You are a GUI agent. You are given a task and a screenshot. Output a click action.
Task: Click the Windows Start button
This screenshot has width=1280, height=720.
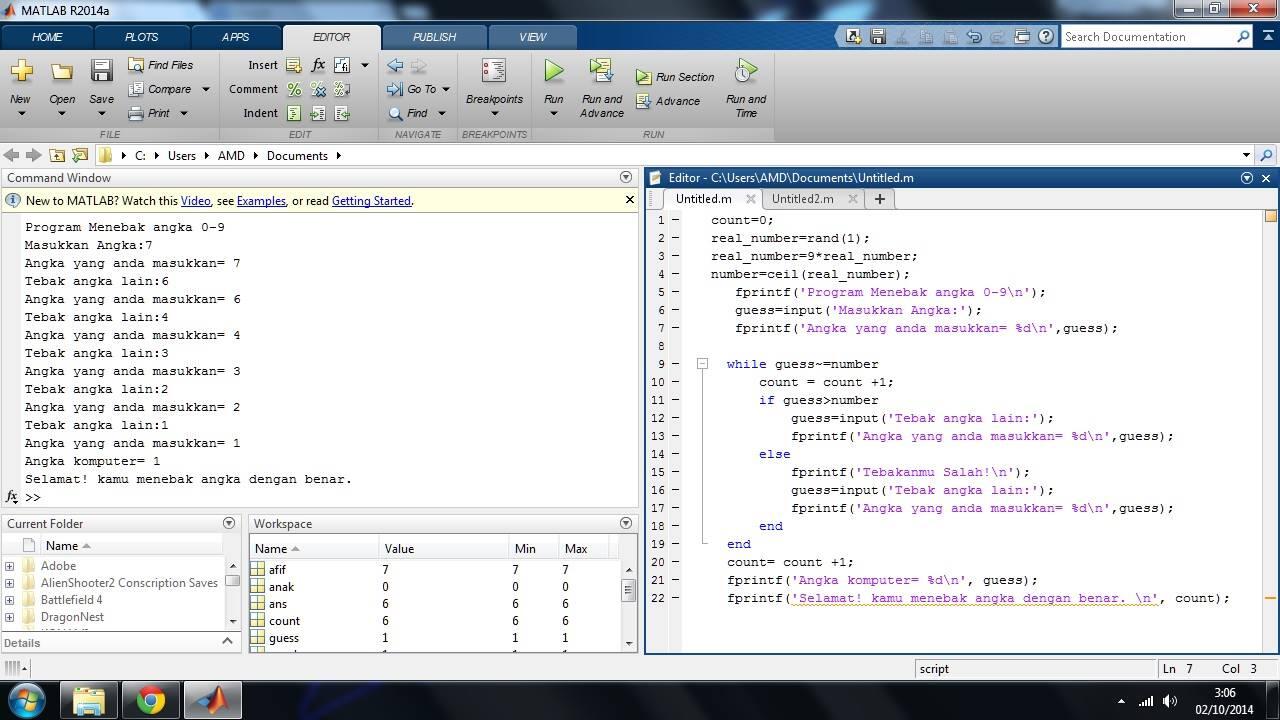click(27, 701)
